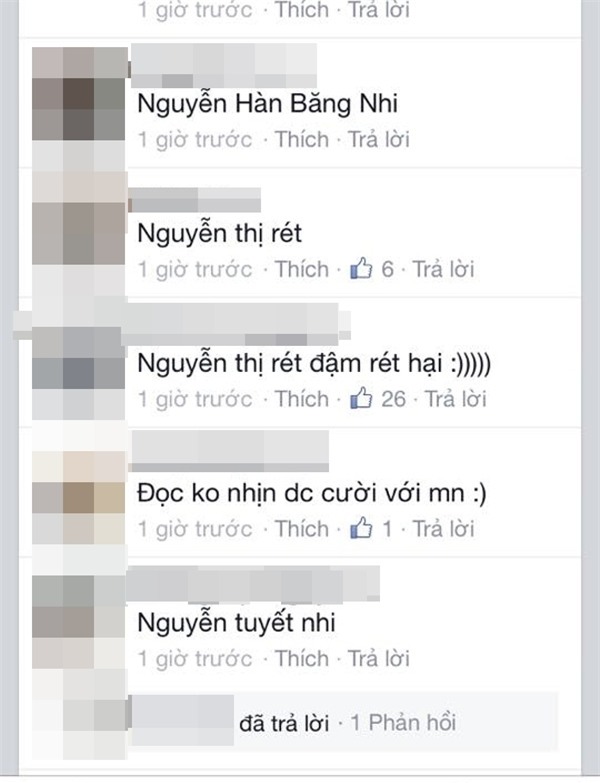Open avatar beside 'Nguyễn tuyết nhi' comment
This screenshot has width=600, height=783.
[x=78, y=622]
